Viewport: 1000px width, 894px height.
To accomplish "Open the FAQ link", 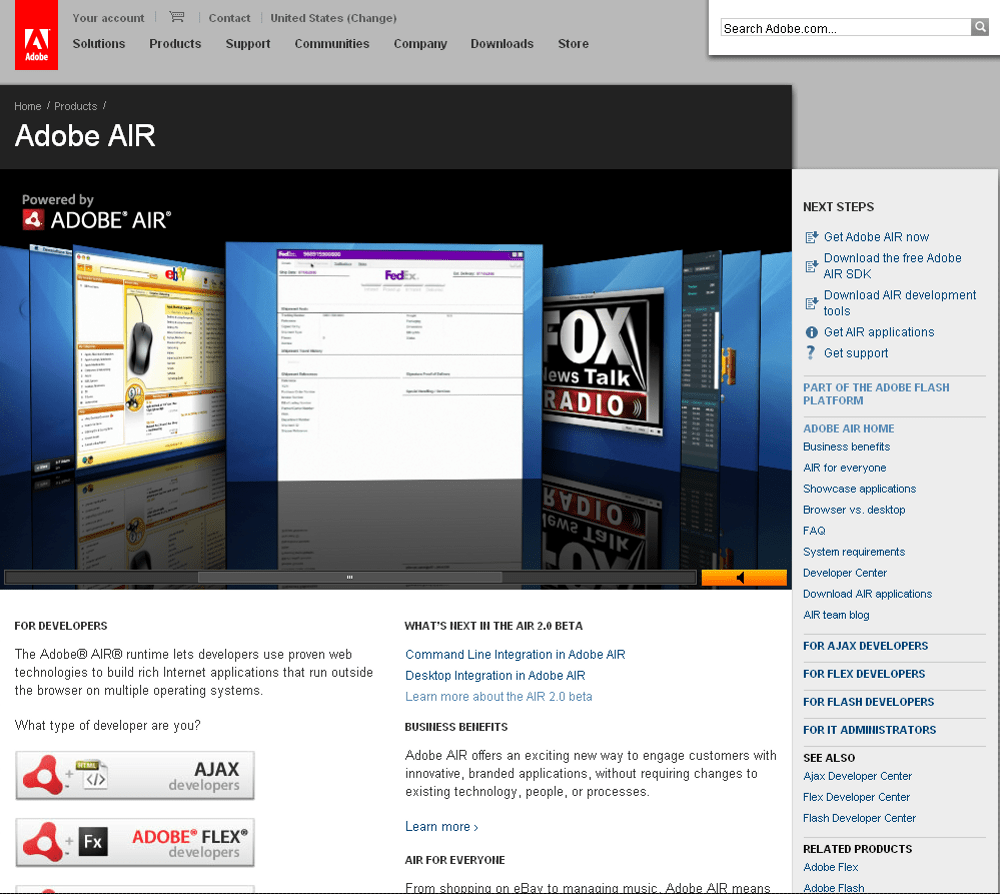I will coord(814,531).
